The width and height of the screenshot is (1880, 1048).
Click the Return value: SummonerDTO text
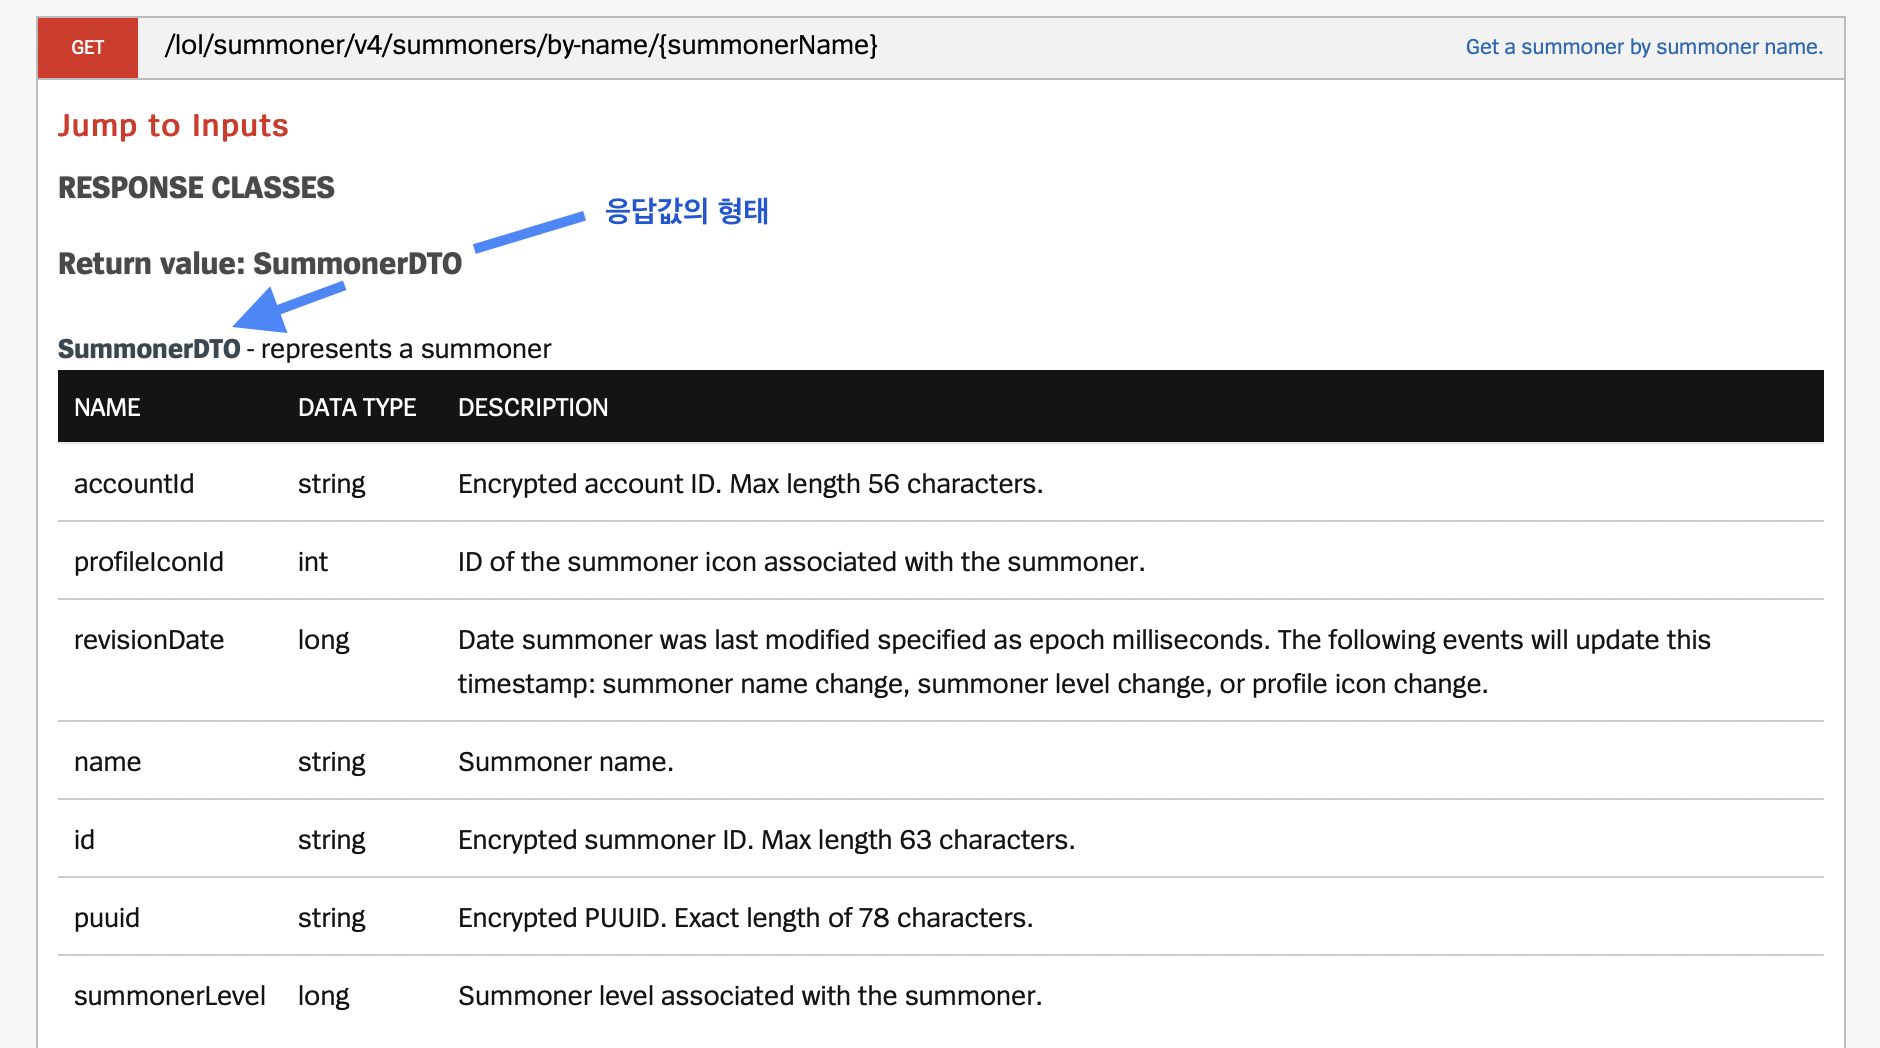tap(260, 263)
